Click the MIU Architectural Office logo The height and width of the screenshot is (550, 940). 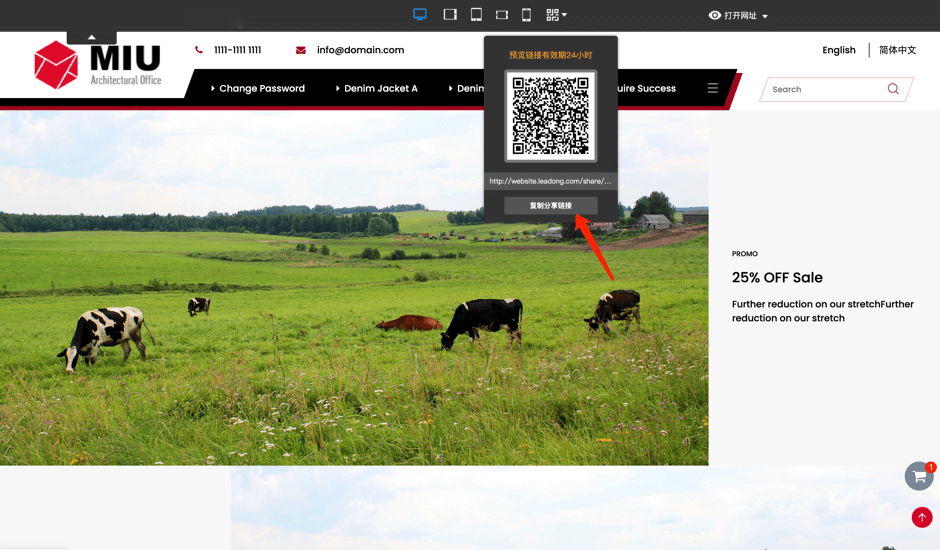(x=98, y=65)
